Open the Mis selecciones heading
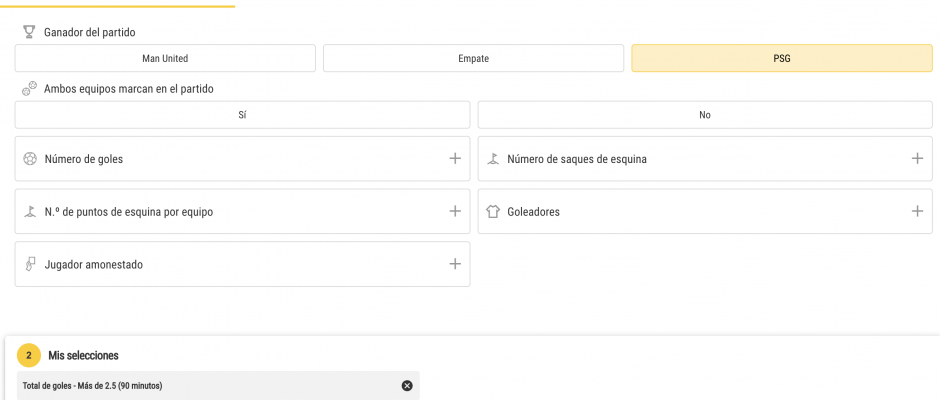Viewport: 940px width, 400px height. tap(83, 355)
